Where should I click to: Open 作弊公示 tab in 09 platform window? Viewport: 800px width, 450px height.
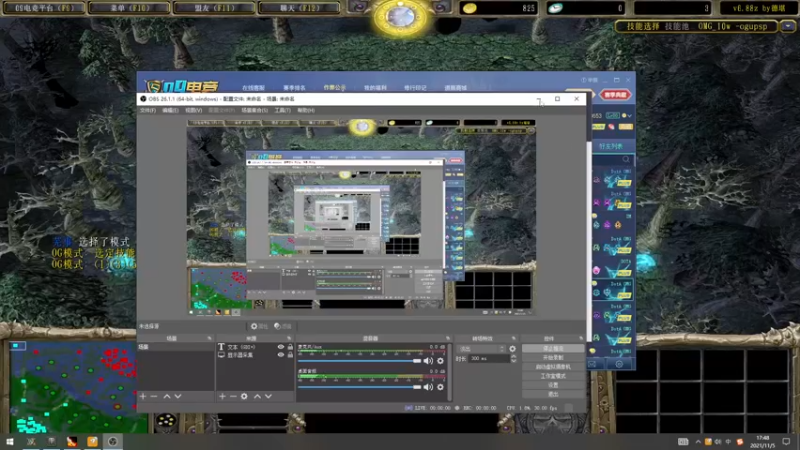pos(334,88)
